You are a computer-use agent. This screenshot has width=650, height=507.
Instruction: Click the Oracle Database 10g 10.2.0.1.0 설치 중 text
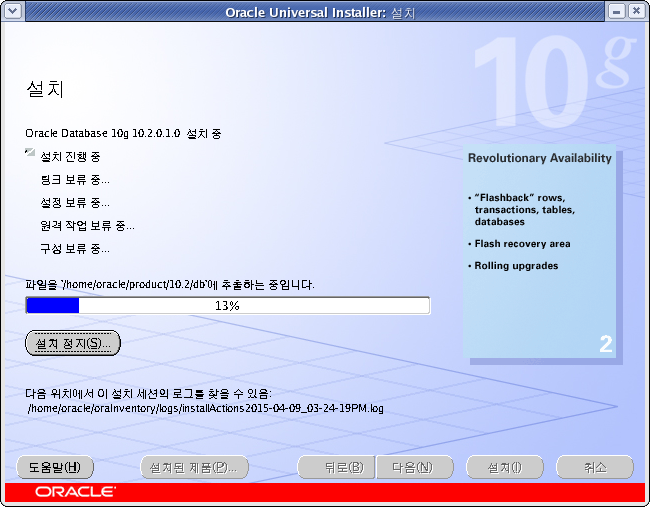click(x=123, y=133)
